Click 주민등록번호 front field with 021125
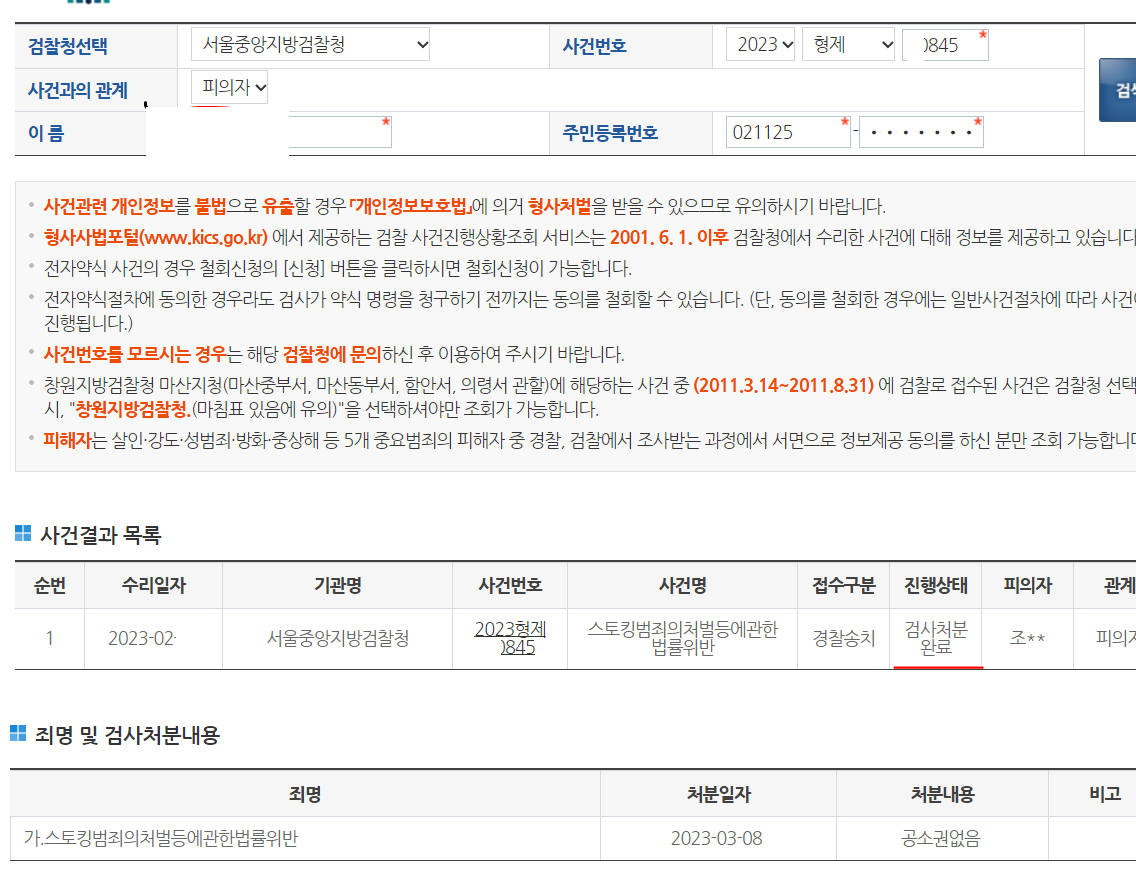The width and height of the screenshot is (1136, 875). pos(787,132)
